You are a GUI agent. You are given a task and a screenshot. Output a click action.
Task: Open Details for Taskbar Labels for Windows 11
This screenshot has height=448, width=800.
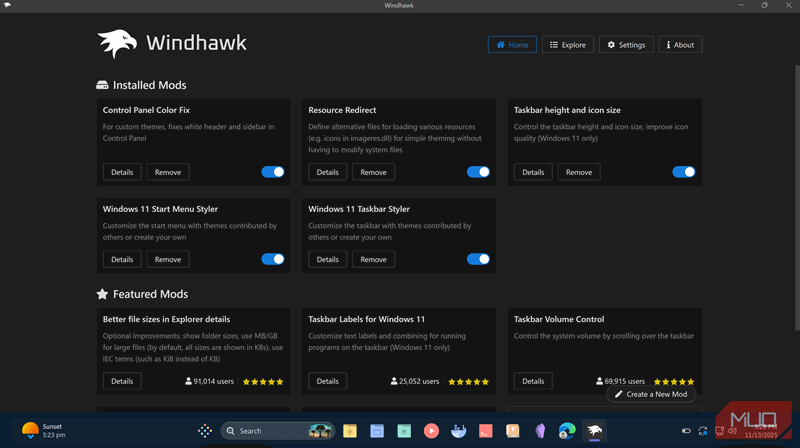tap(328, 381)
